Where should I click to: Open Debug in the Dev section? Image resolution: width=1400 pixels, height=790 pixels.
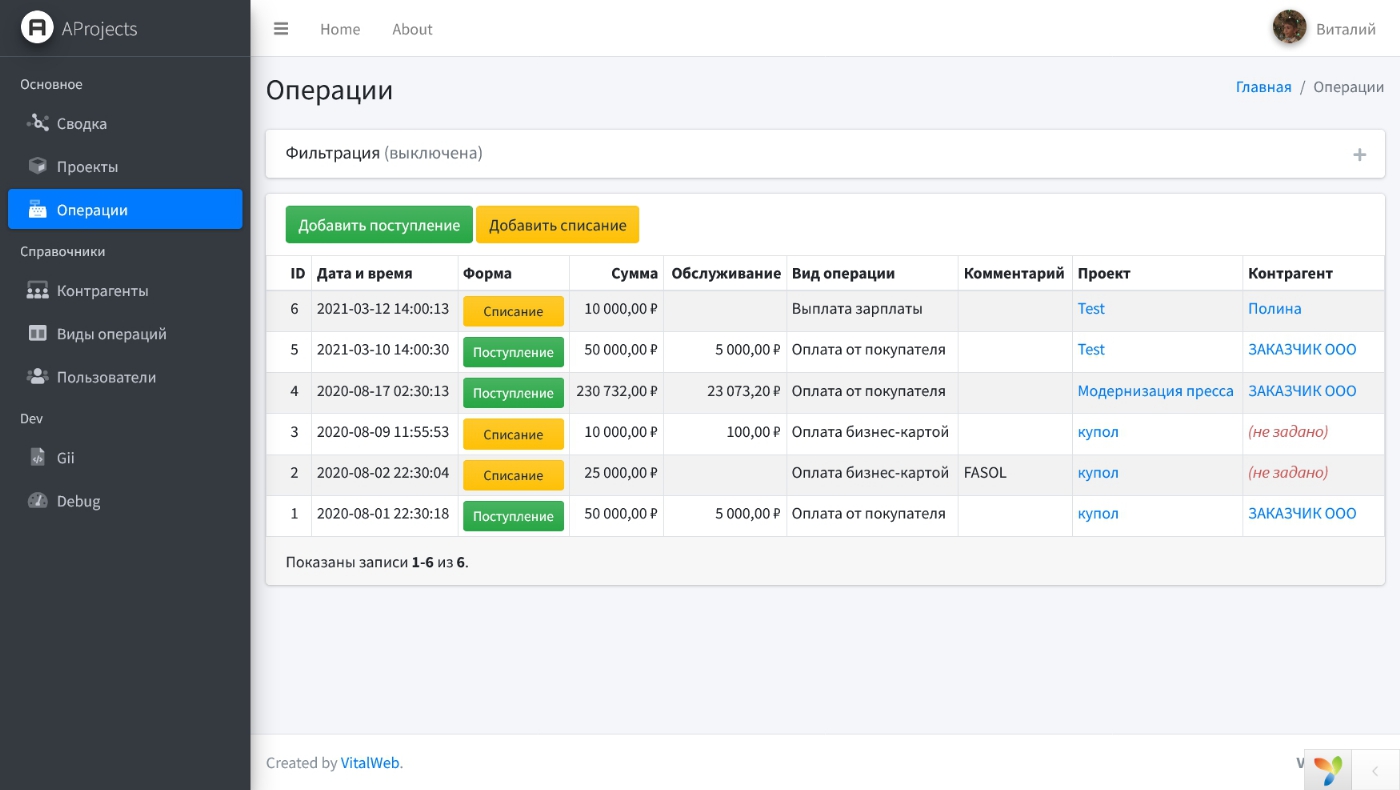(x=125, y=500)
